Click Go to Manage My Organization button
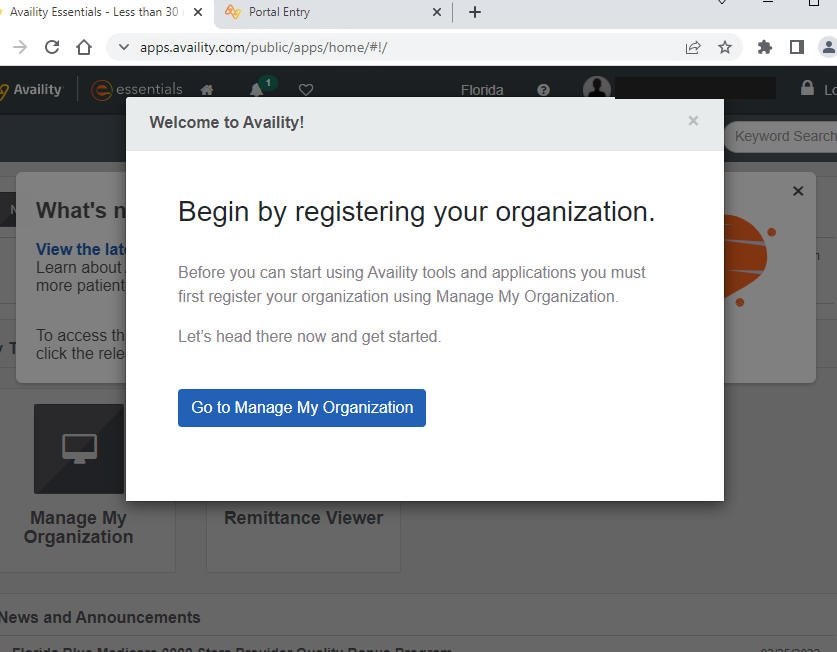 [x=302, y=407]
